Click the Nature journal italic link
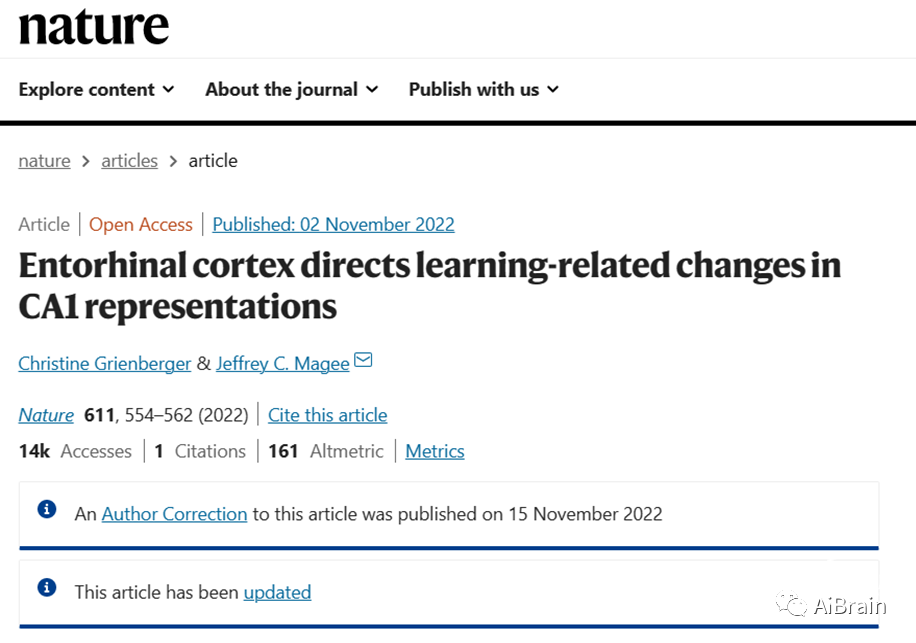 (46, 415)
